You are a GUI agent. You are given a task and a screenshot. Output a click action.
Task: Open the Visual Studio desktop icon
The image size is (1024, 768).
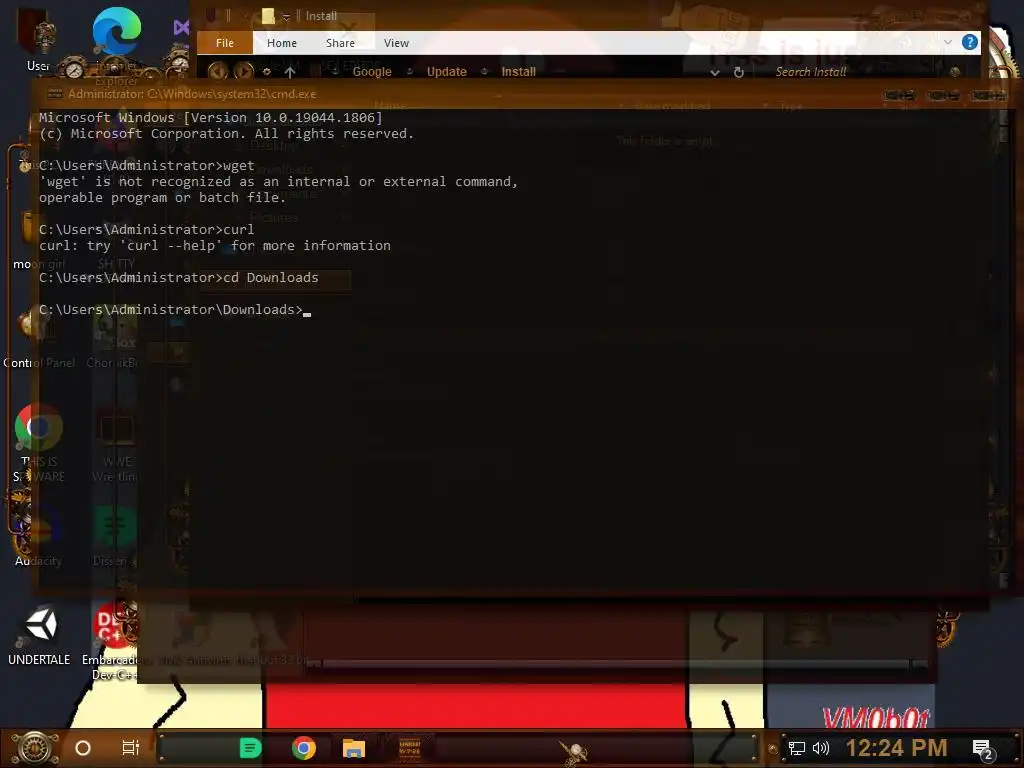(x=181, y=27)
